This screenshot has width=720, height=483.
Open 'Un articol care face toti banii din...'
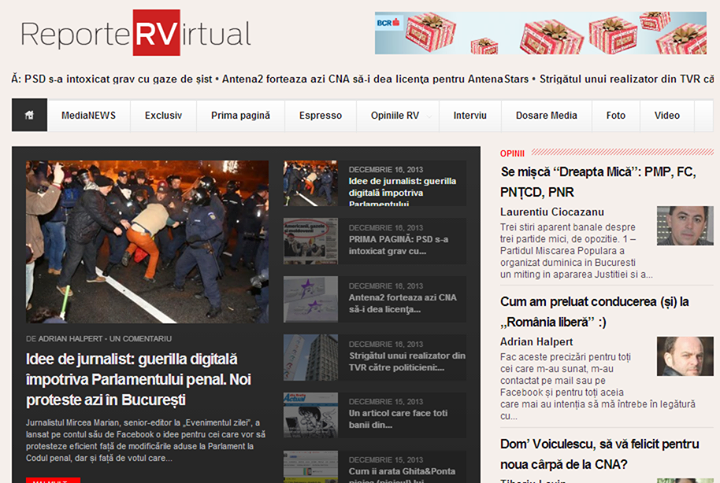point(398,419)
